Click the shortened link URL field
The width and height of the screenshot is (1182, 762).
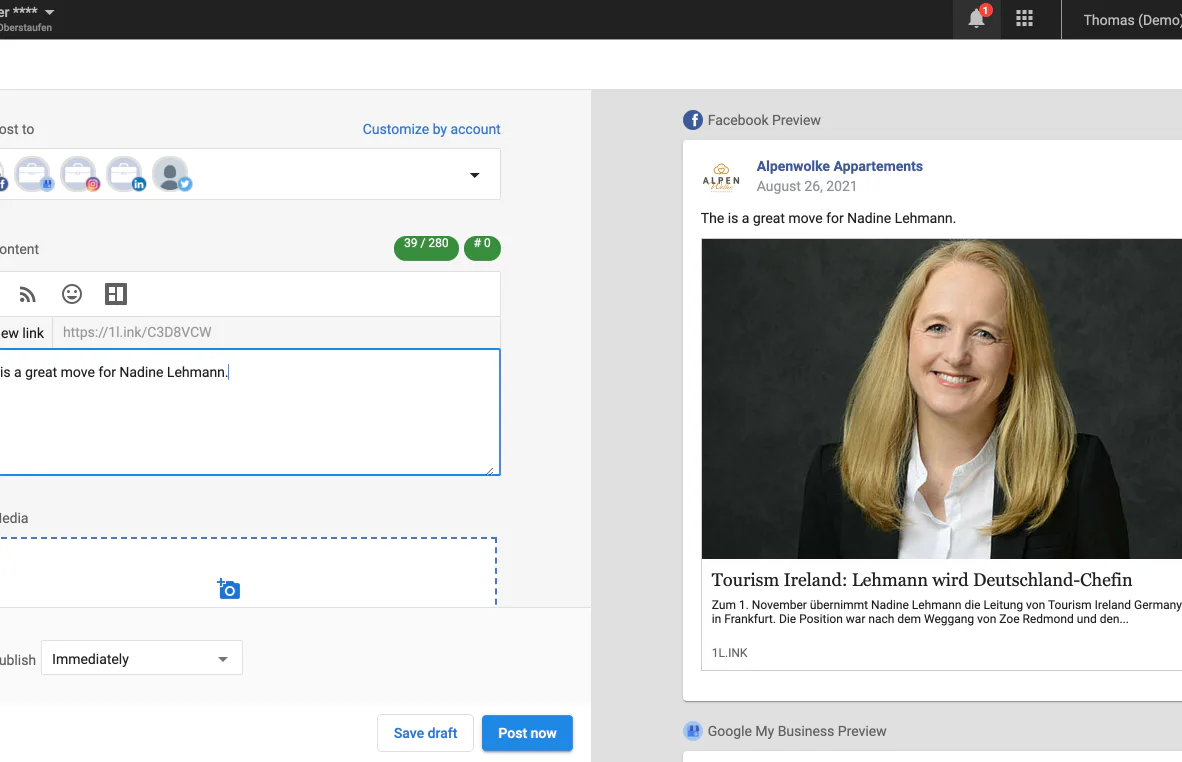[276, 332]
